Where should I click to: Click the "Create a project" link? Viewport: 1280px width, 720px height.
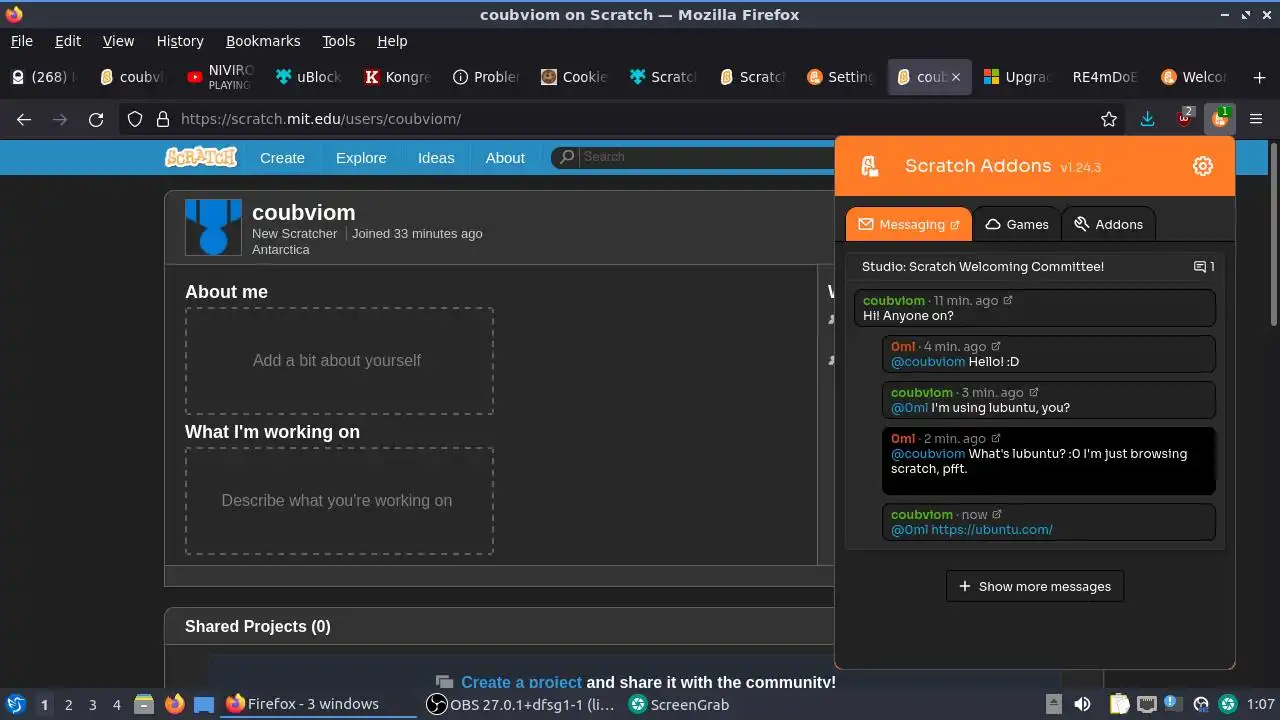point(521,682)
